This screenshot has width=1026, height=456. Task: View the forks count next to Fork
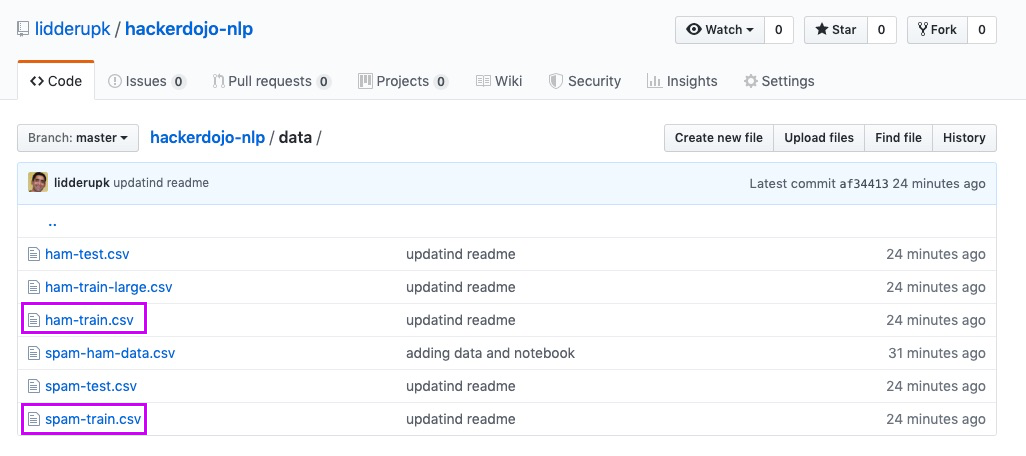click(x=982, y=29)
